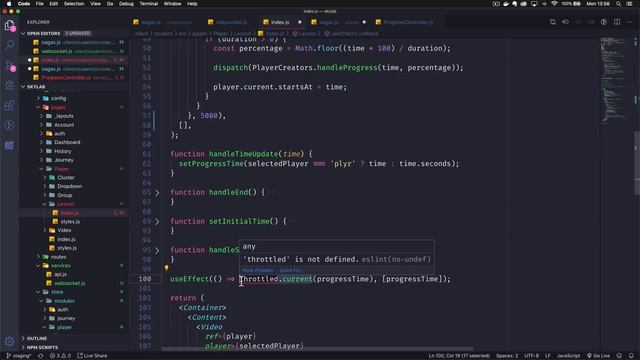This screenshot has width=640, height=360.
Task: Unfold the handleS… function at line 95
Action: tap(157, 250)
